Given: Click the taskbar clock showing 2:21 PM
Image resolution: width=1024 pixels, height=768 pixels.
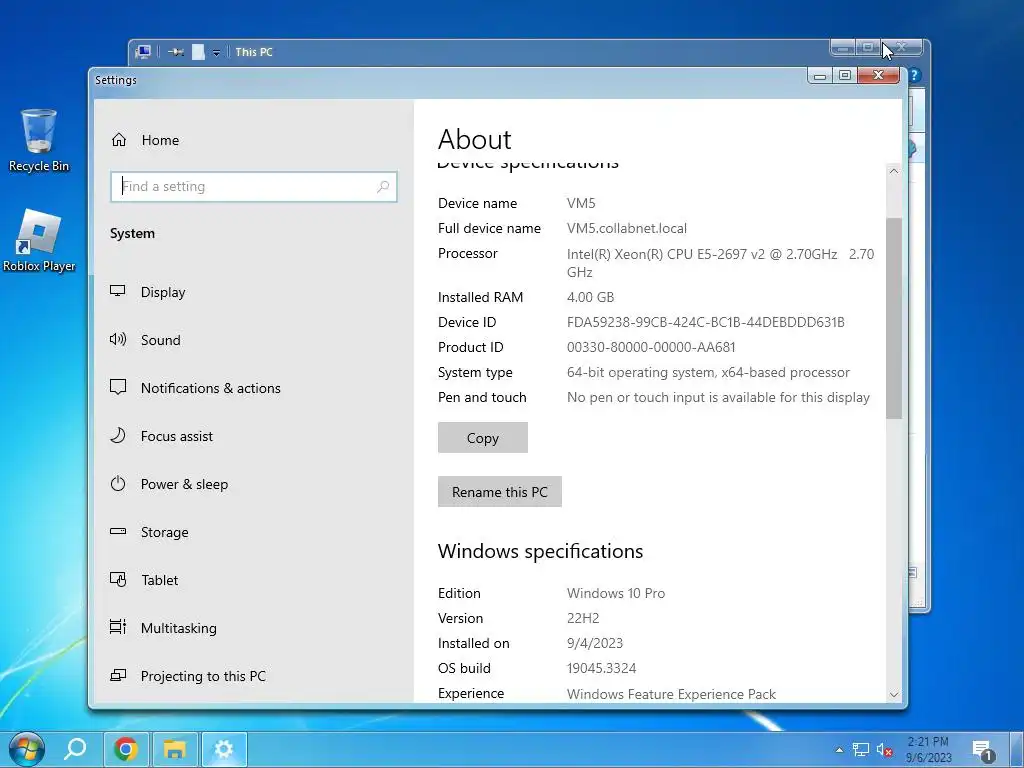Looking at the screenshot, I should 929,750.
